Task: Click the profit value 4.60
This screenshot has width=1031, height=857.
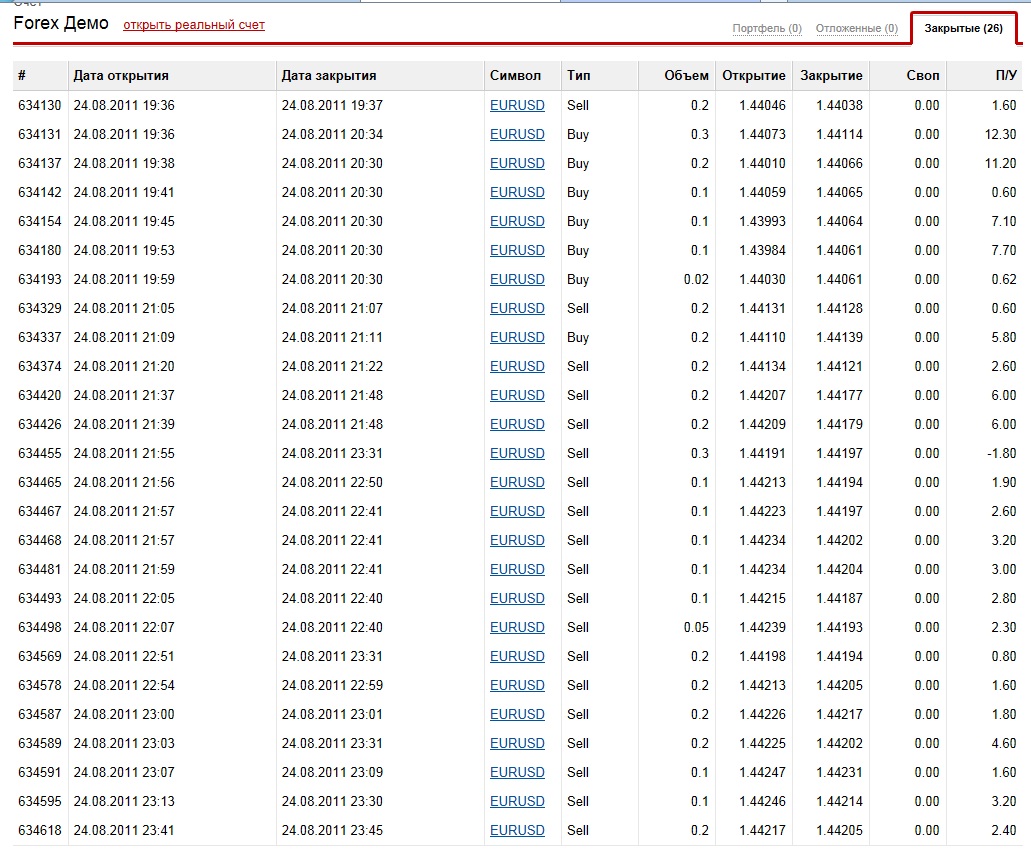Action: click(x=1004, y=743)
